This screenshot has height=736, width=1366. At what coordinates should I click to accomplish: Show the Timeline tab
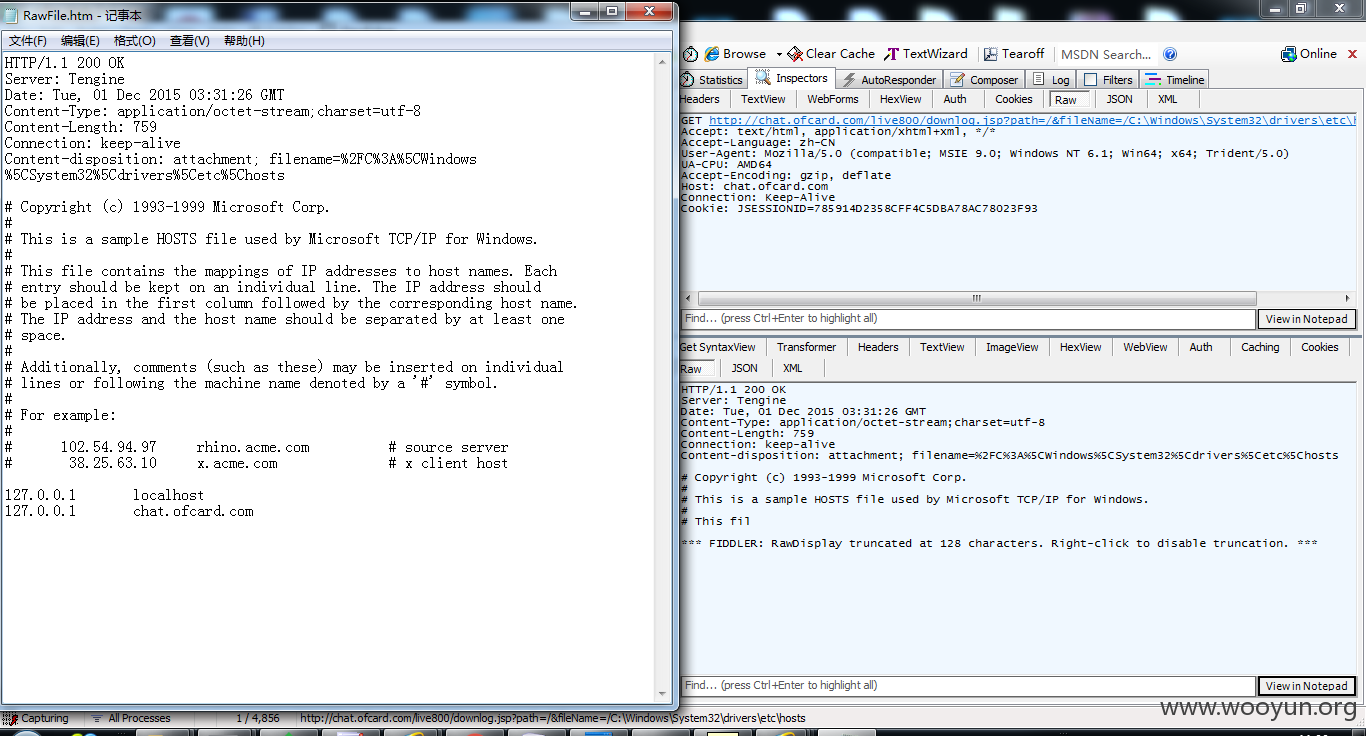point(1176,80)
